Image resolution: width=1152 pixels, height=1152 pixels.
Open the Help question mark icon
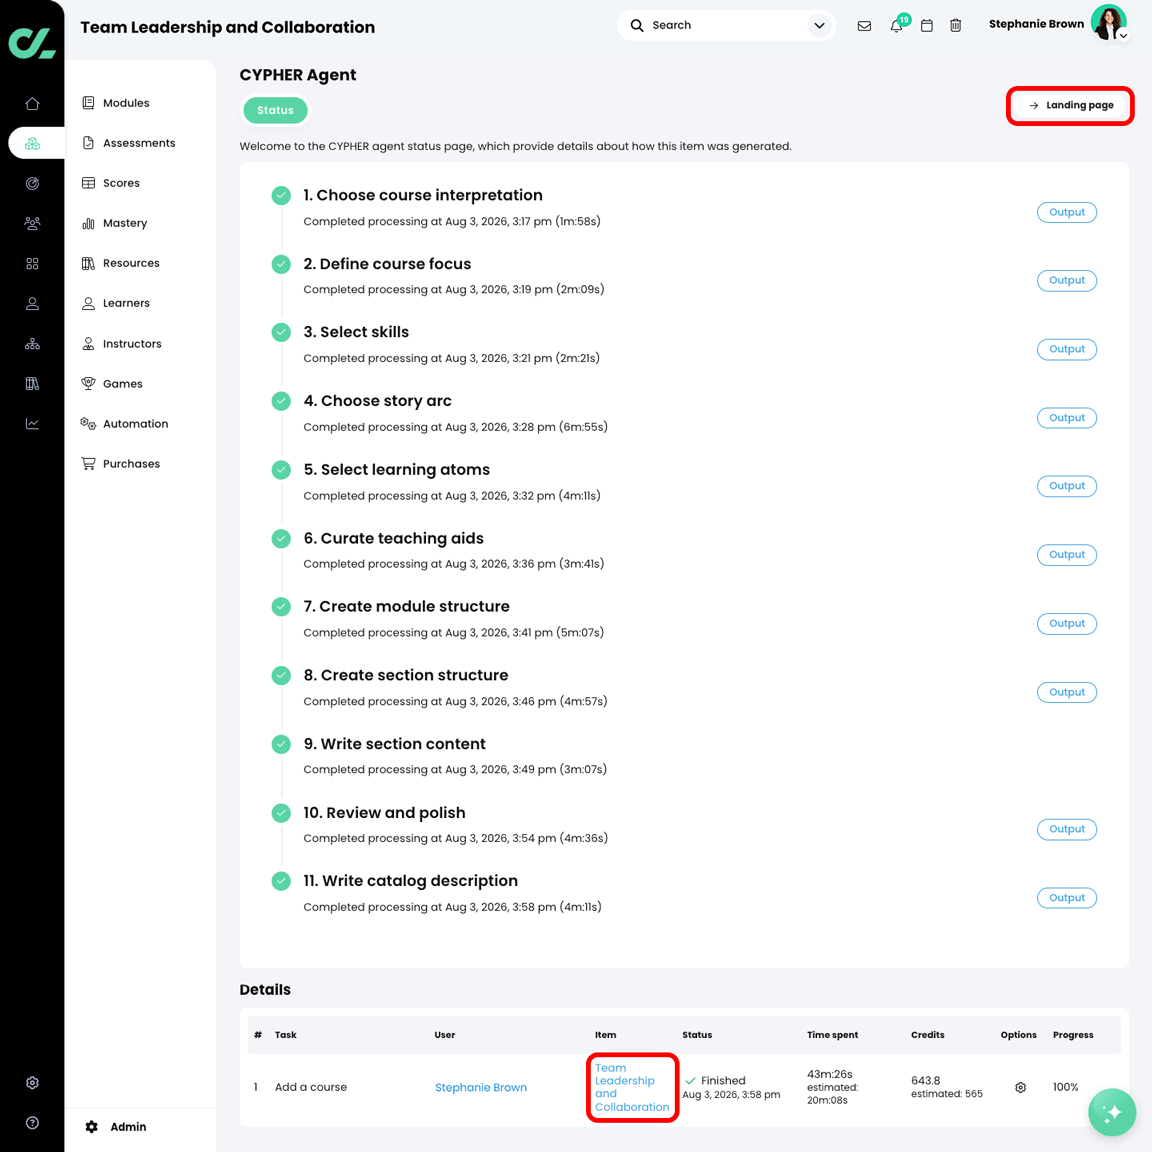coord(32,1123)
